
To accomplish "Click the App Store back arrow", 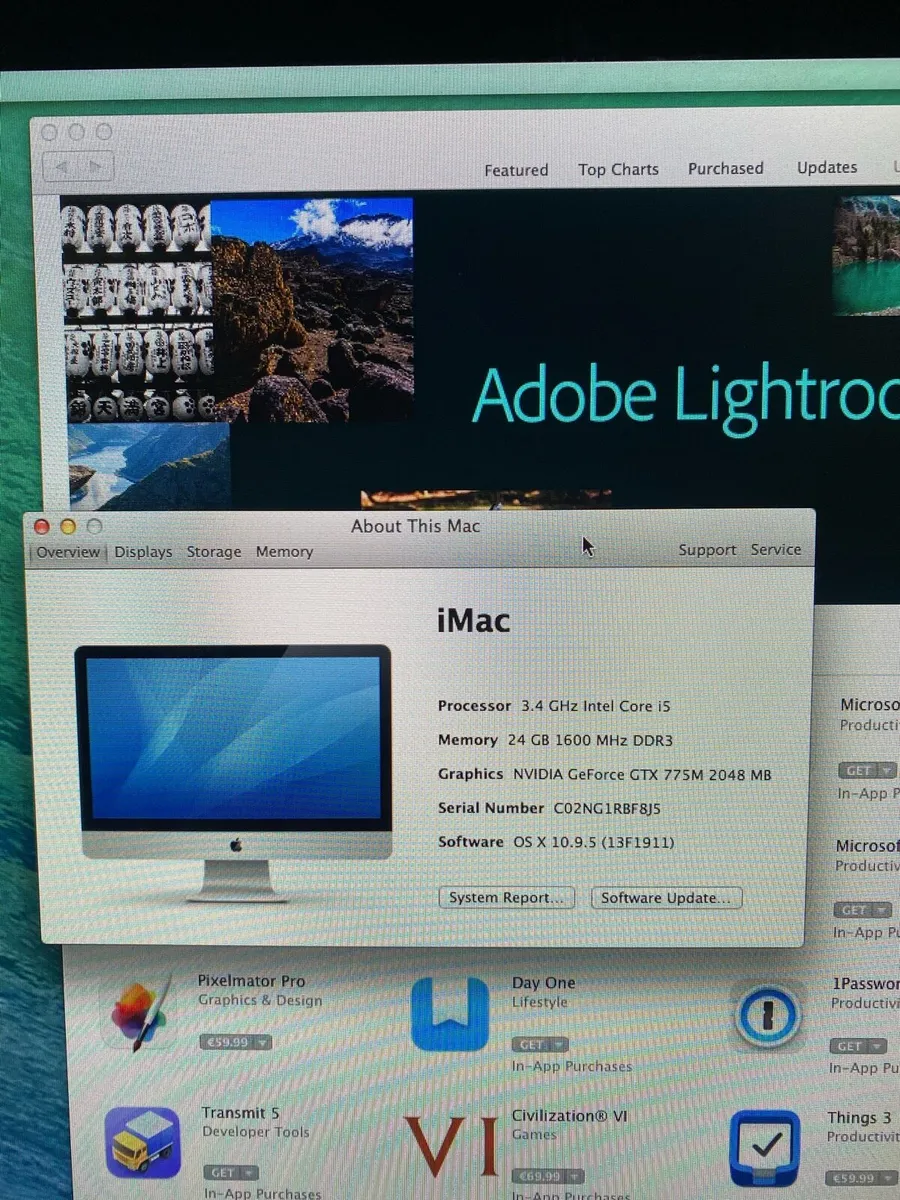I will (63, 166).
